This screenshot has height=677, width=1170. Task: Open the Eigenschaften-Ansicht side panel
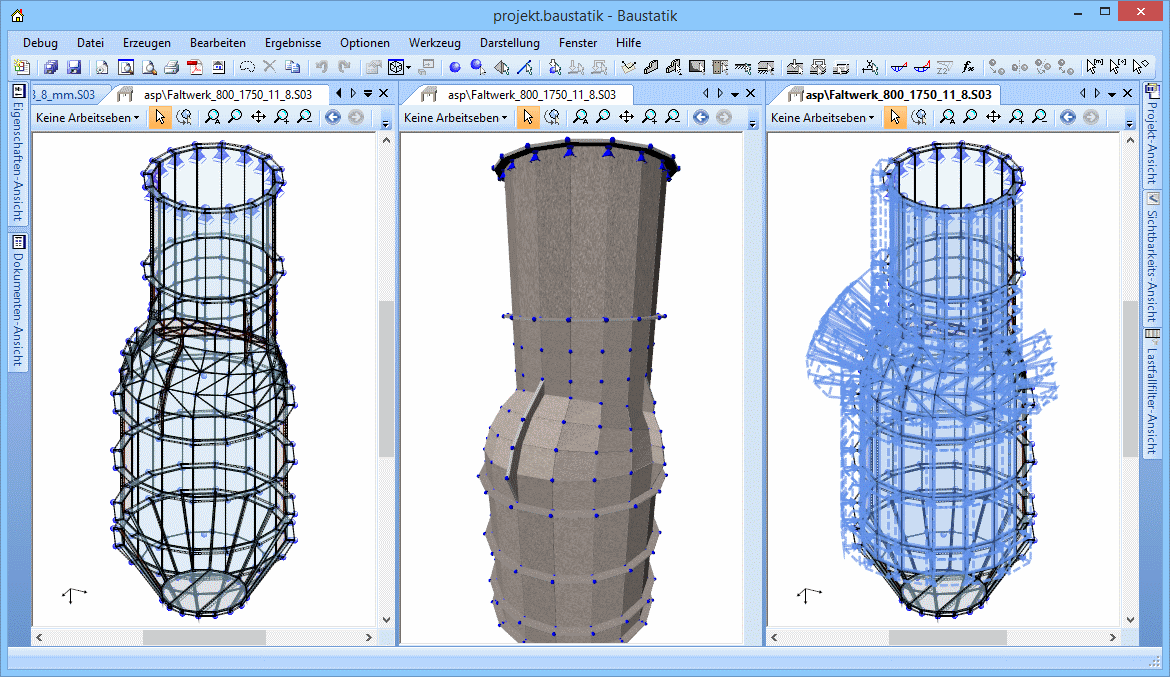[18, 155]
